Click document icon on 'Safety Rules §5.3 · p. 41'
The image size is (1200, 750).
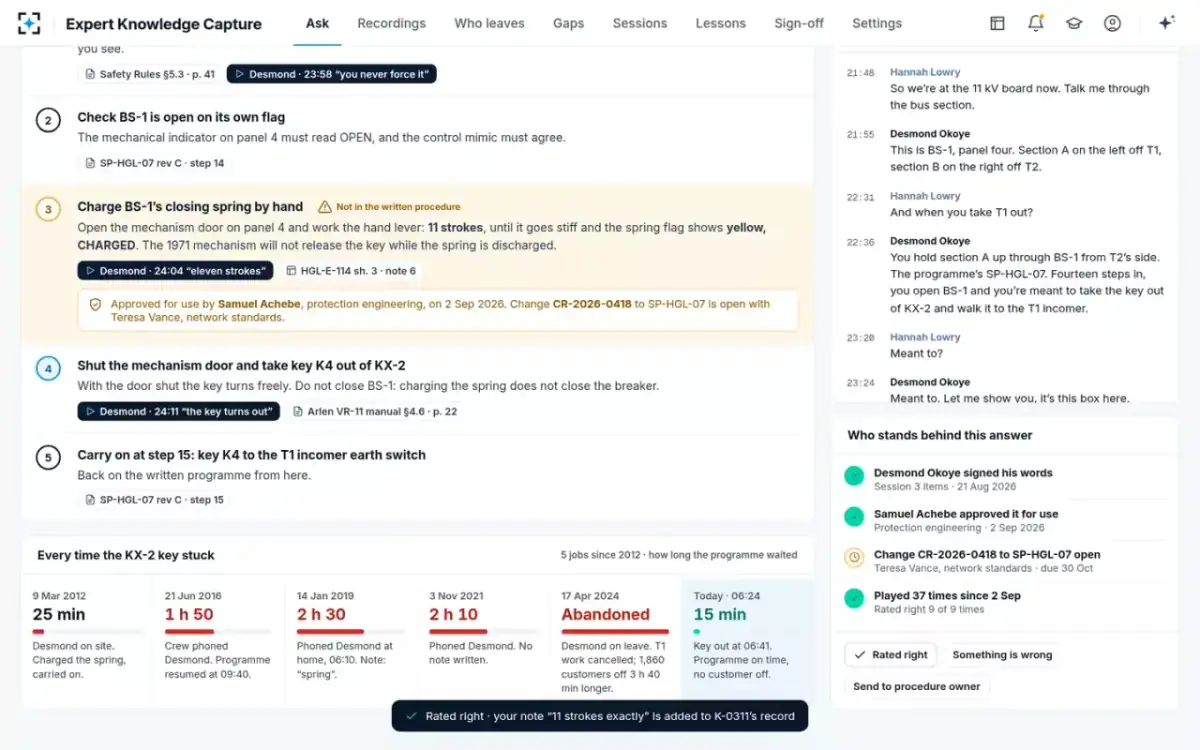(x=90, y=74)
